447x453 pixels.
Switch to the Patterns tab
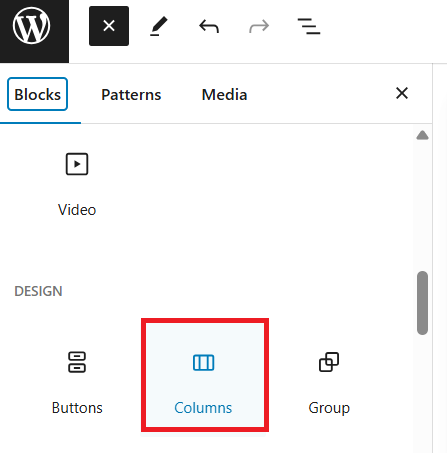point(131,95)
